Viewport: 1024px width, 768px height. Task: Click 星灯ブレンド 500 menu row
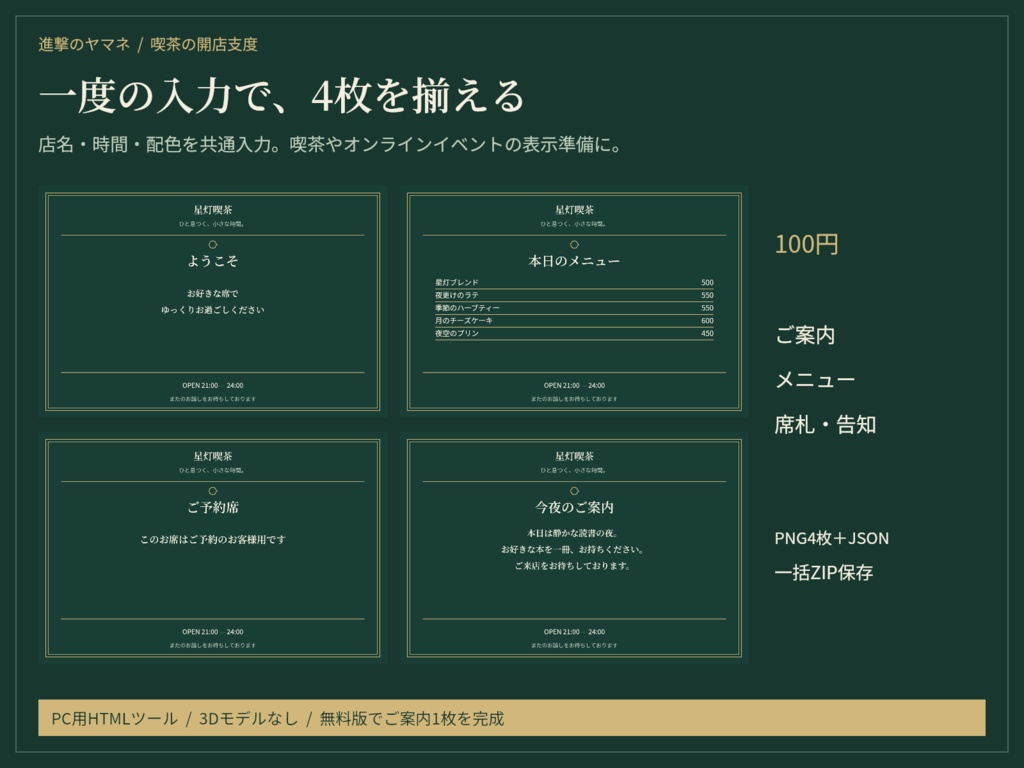pyautogui.click(x=574, y=283)
